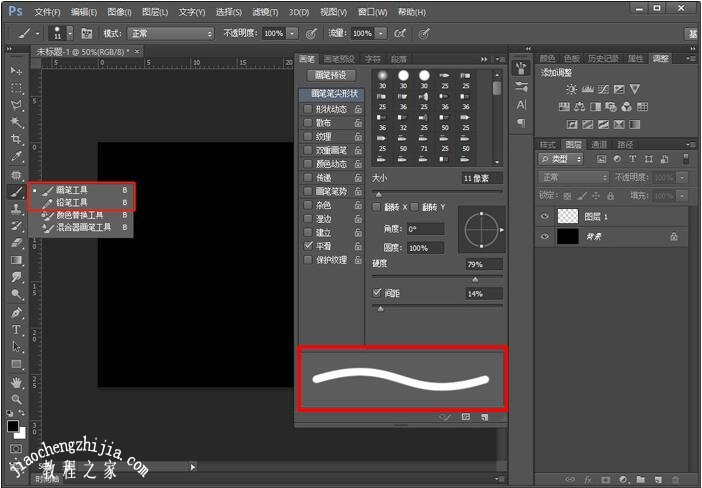Enable the 形状动态 checkbox
Screen dimensions: 702x488
point(308,109)
